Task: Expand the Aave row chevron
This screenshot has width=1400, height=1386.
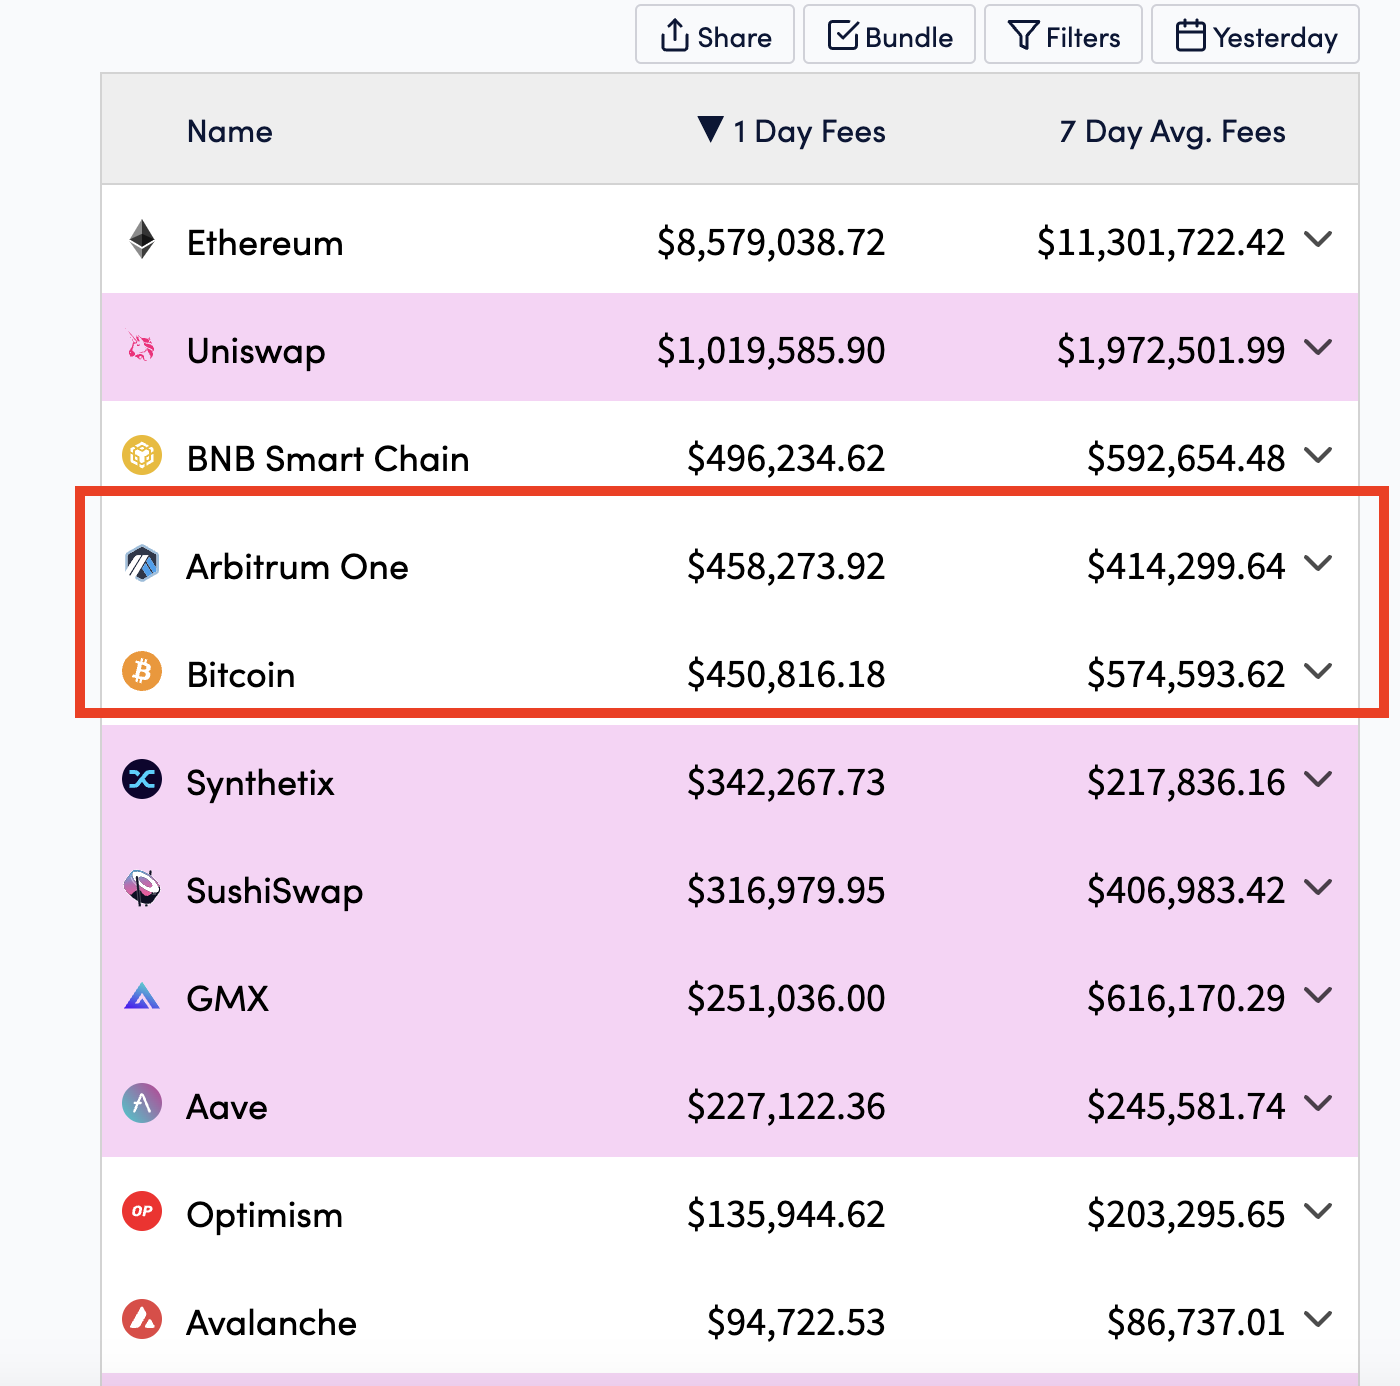Action: click(1319, 1103)
